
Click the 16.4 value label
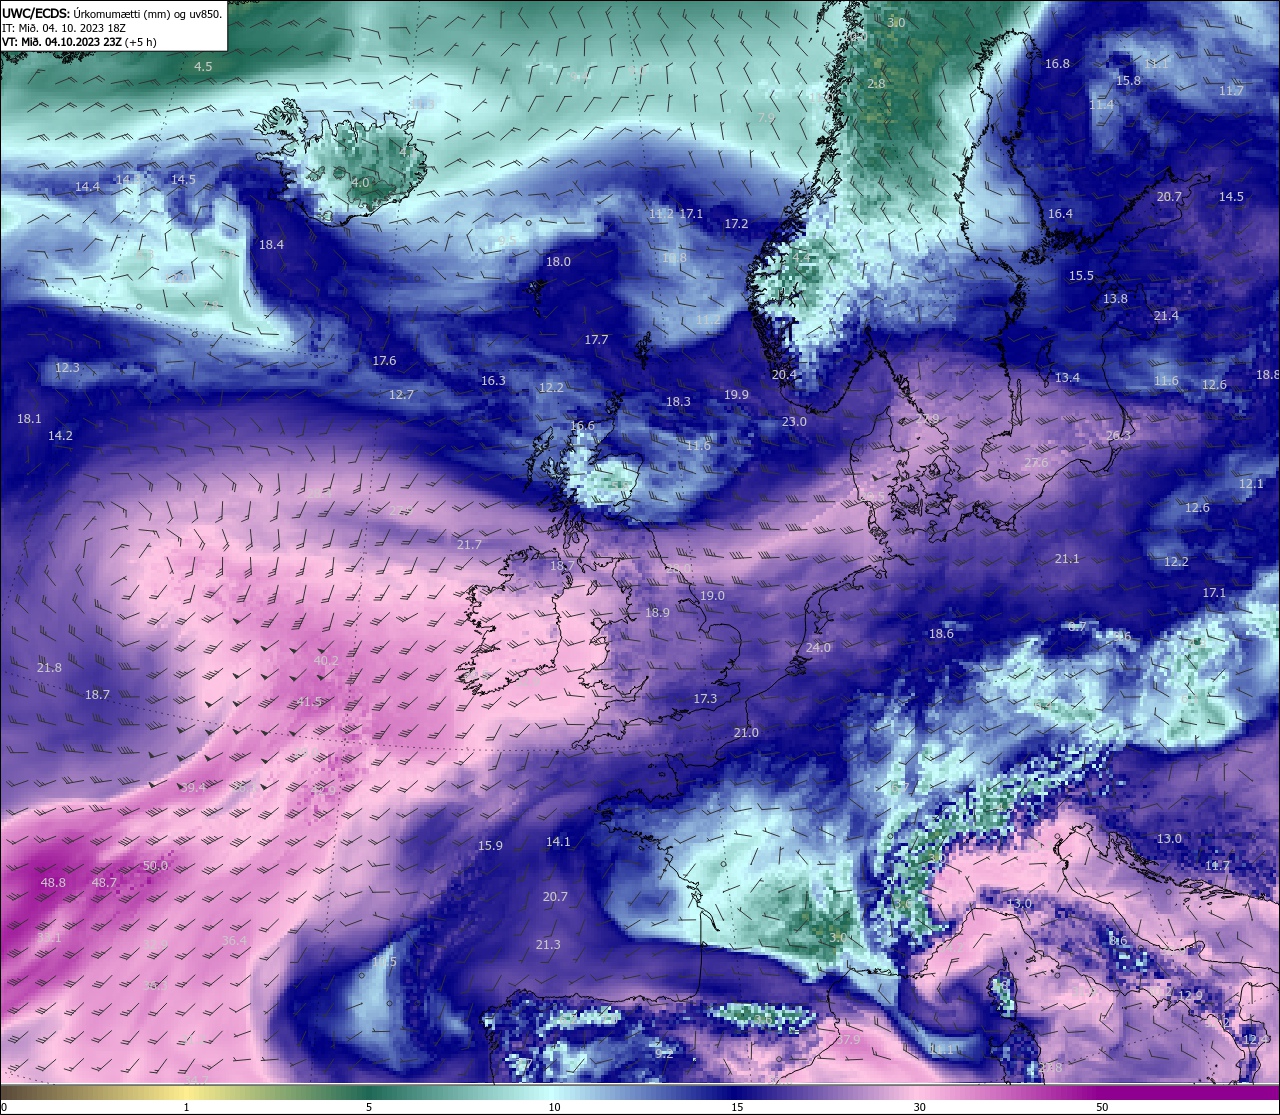click(x=1060, y=214)
